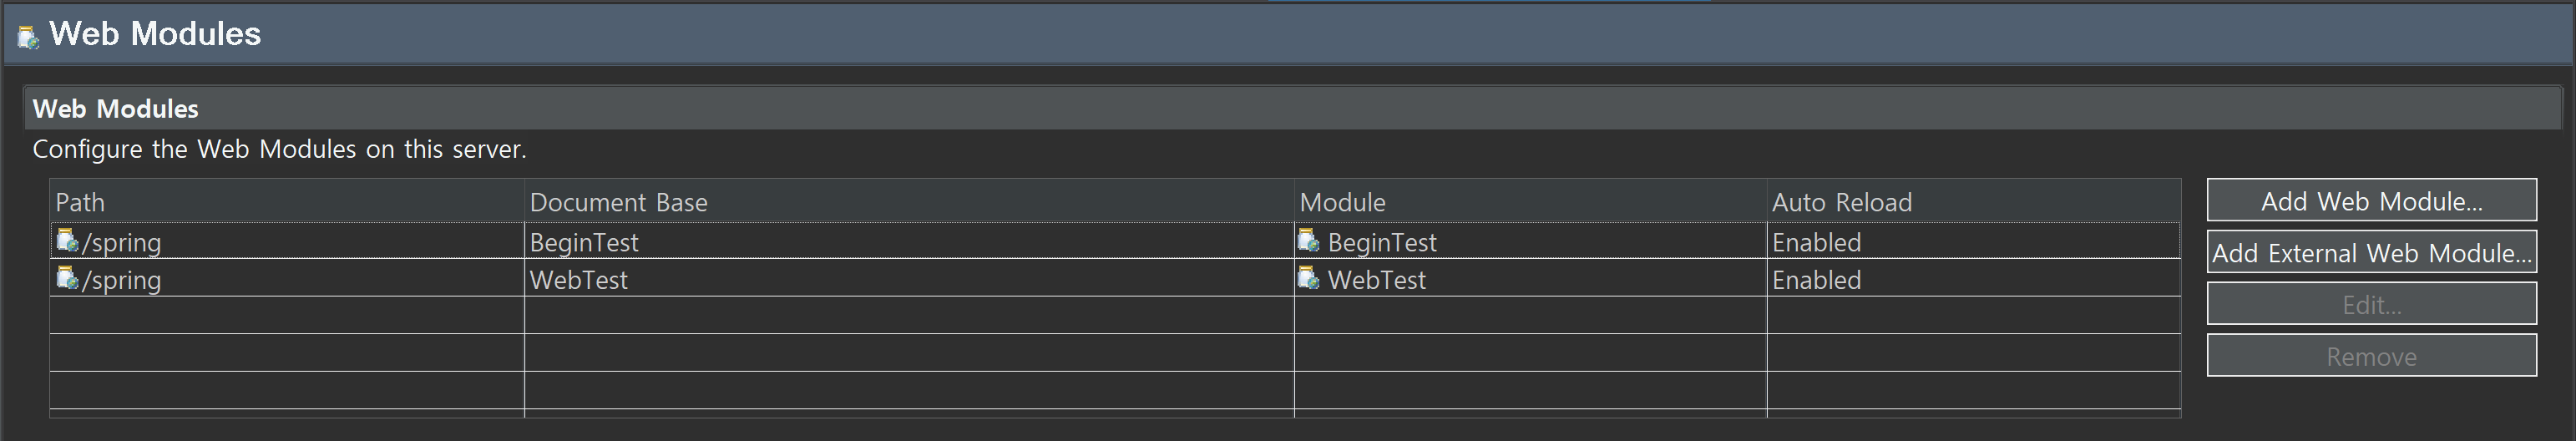Click the Auto Reload column header
This screenshot has width=2576, height=441.
(1973, 202)
